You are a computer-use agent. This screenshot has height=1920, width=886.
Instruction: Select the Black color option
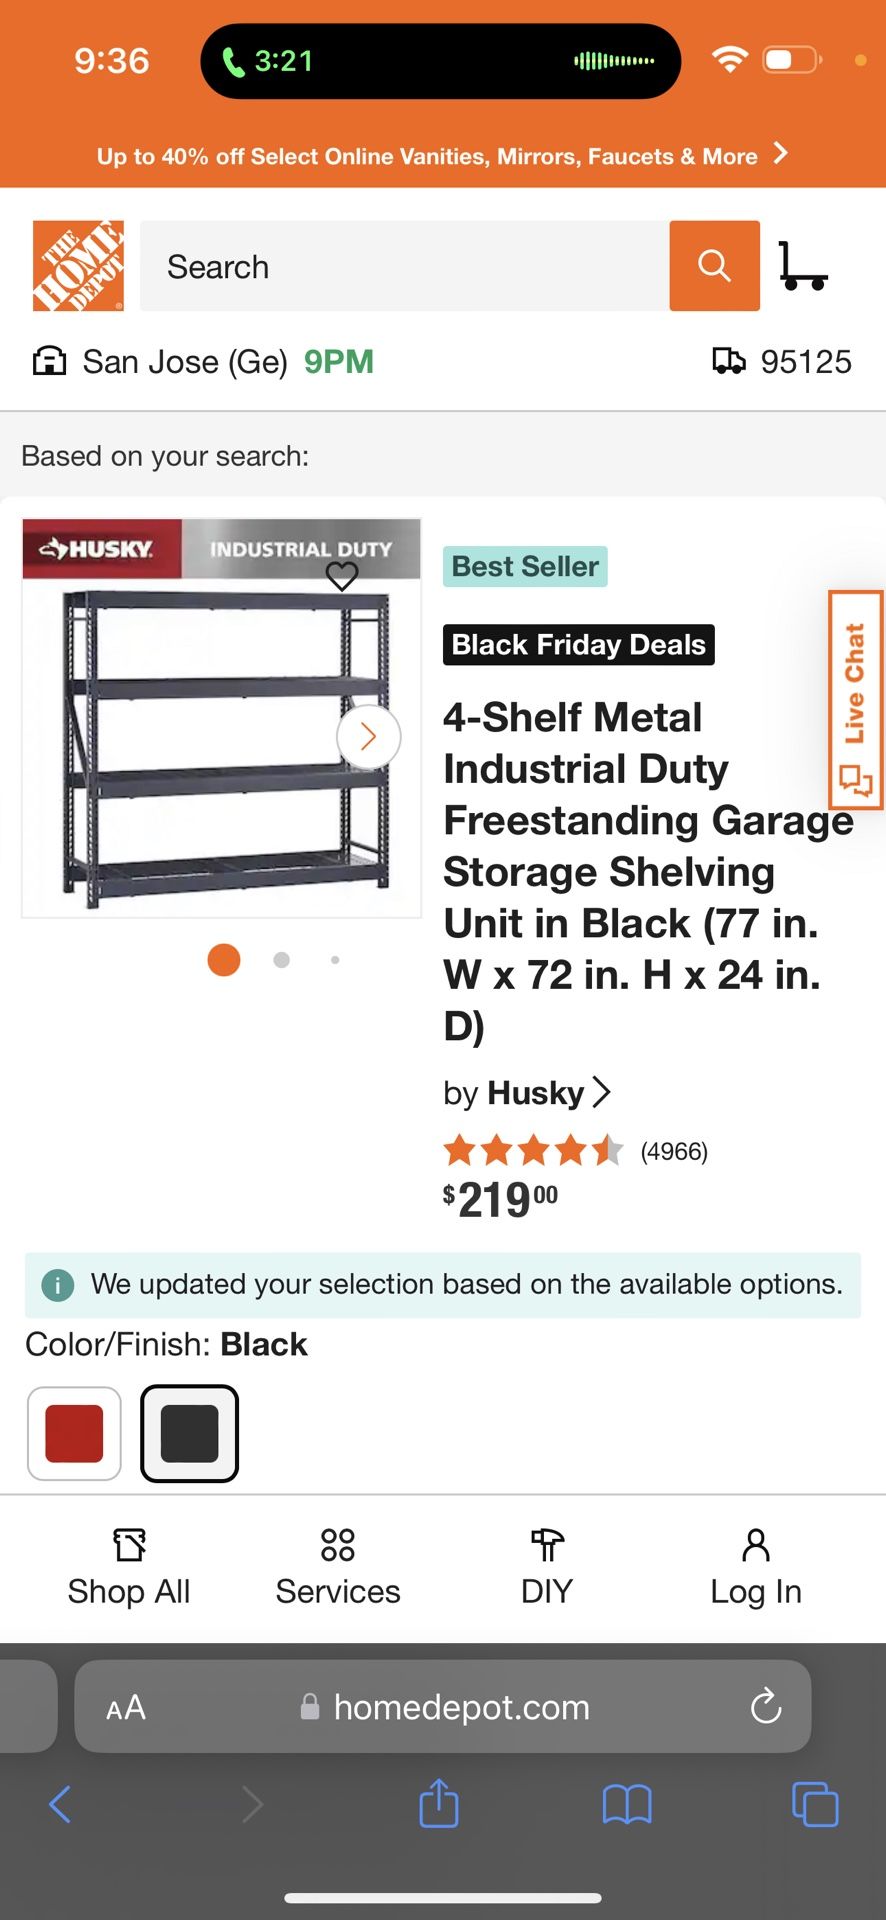(189, 1433)
